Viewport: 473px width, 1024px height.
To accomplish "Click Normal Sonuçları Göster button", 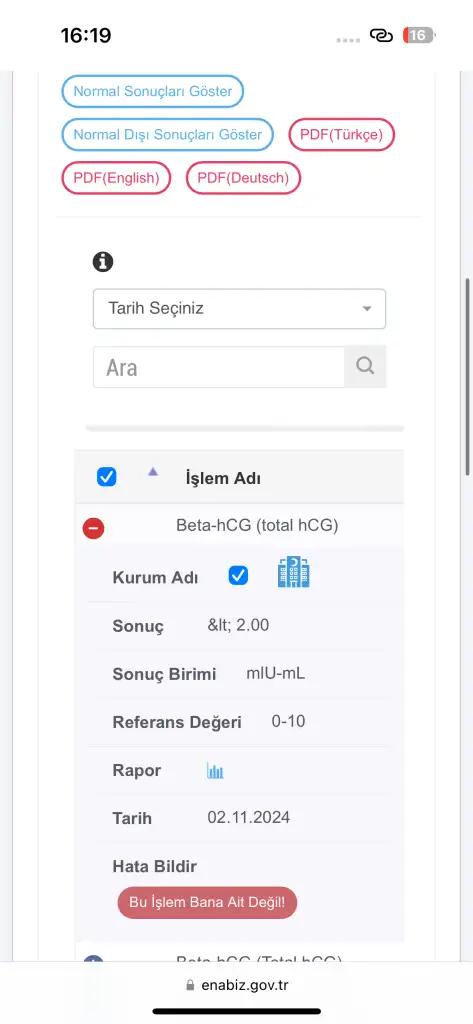I will coord(153,91).
